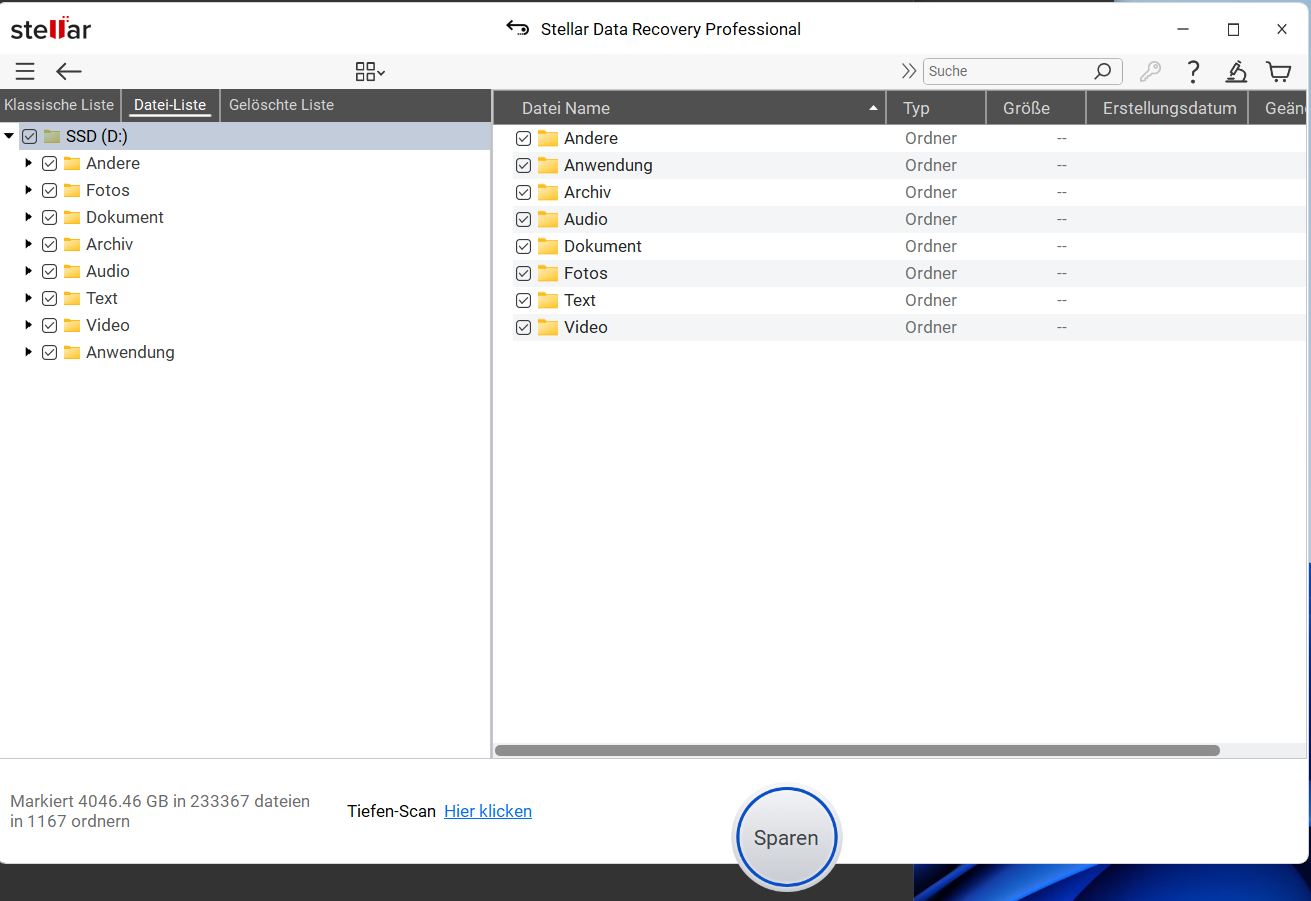Click the Dokument folder icon in the tree
This screenshot has height=901, width=1311.
[x=72, y=217]
